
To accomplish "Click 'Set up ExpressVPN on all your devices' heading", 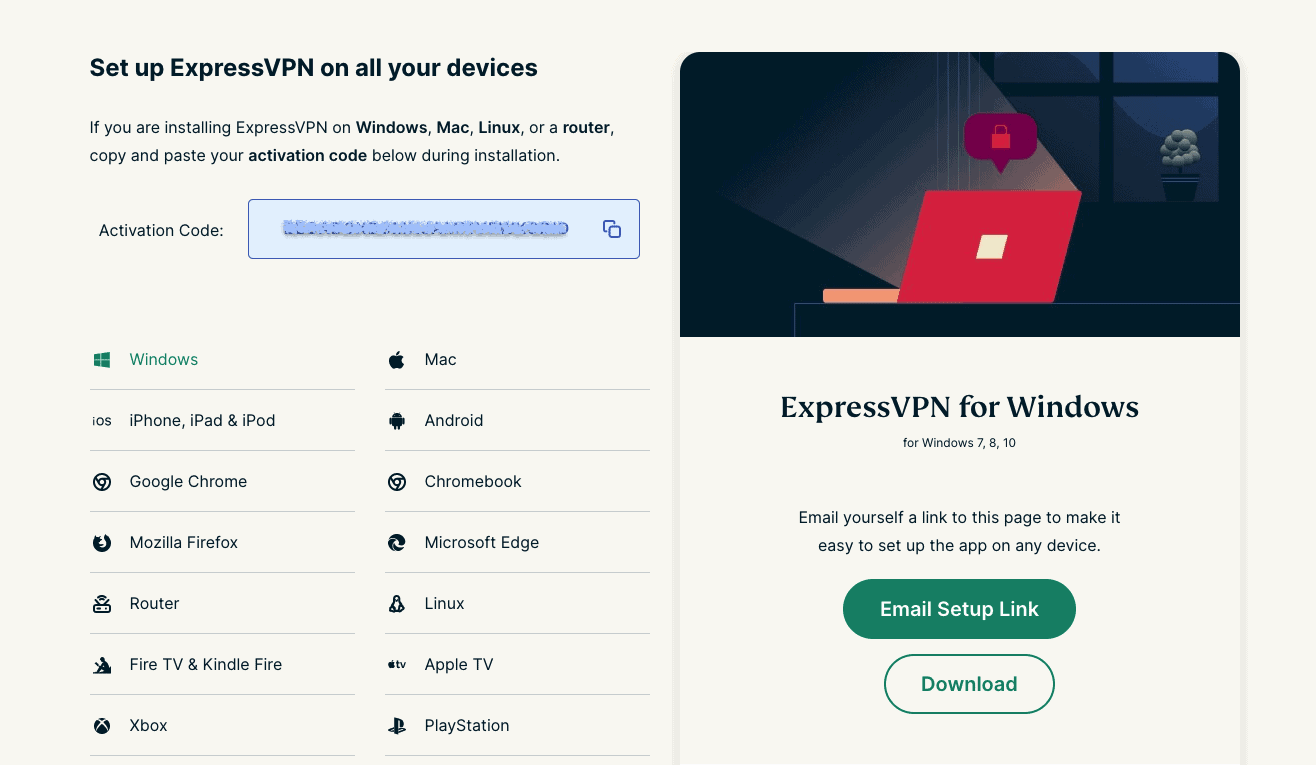I will pos(314,68).
